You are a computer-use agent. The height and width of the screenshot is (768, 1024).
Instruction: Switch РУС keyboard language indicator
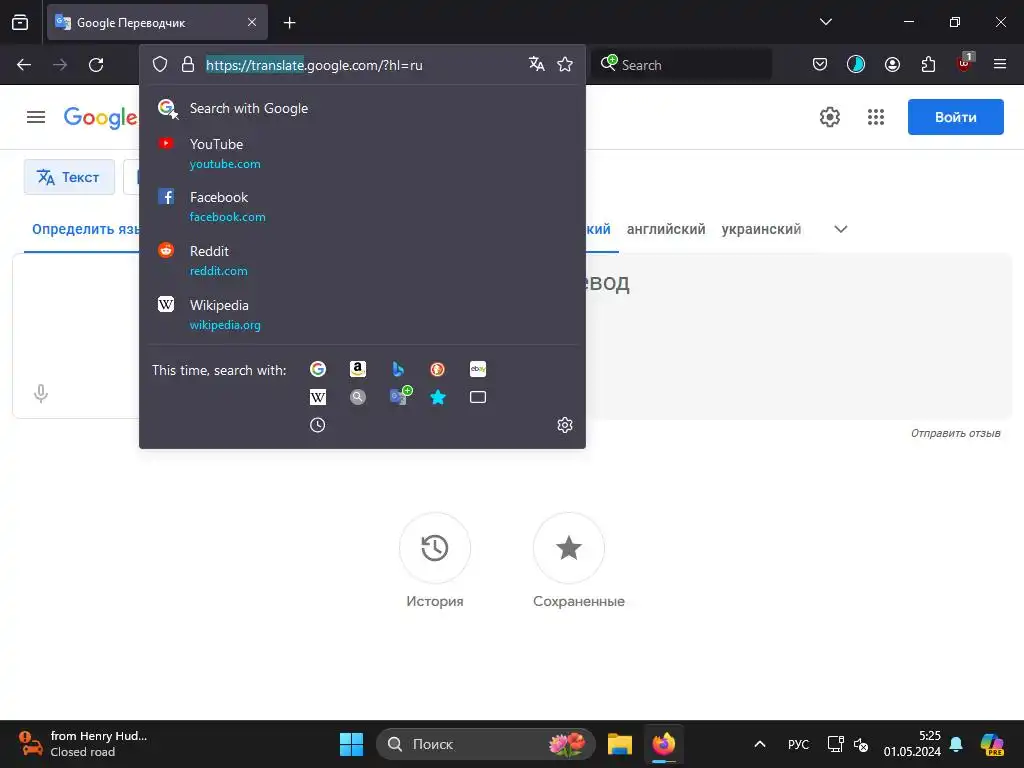click(798, 744)
